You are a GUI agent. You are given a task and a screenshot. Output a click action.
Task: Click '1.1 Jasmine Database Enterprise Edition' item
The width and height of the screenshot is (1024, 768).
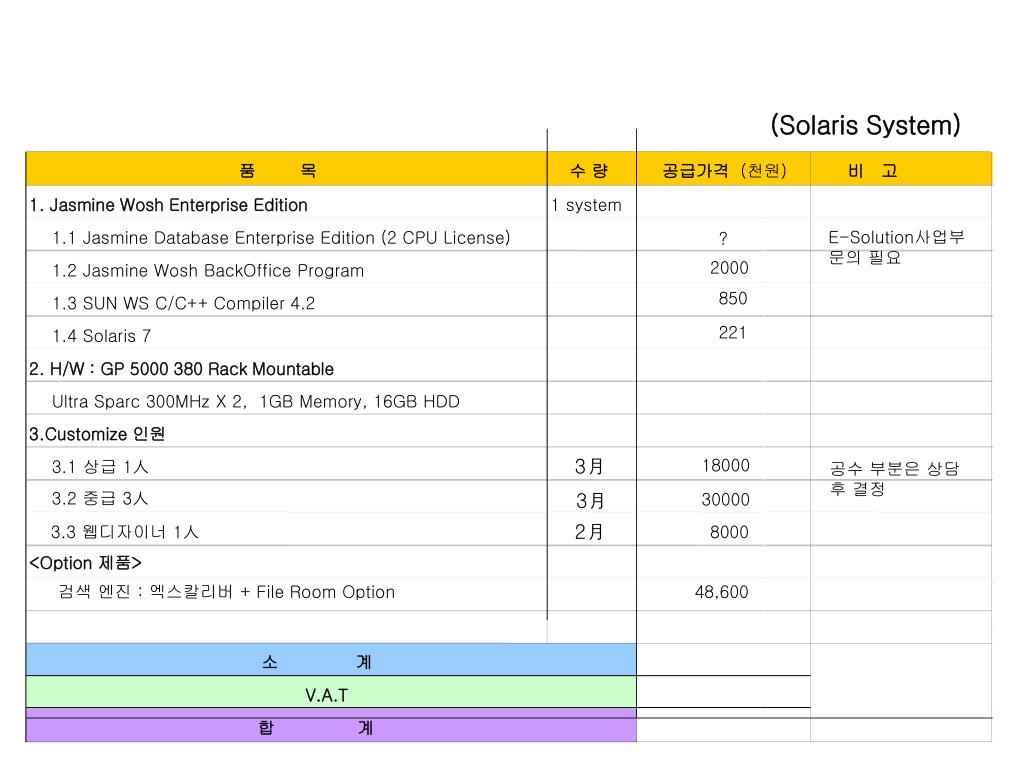coord(281,238)
